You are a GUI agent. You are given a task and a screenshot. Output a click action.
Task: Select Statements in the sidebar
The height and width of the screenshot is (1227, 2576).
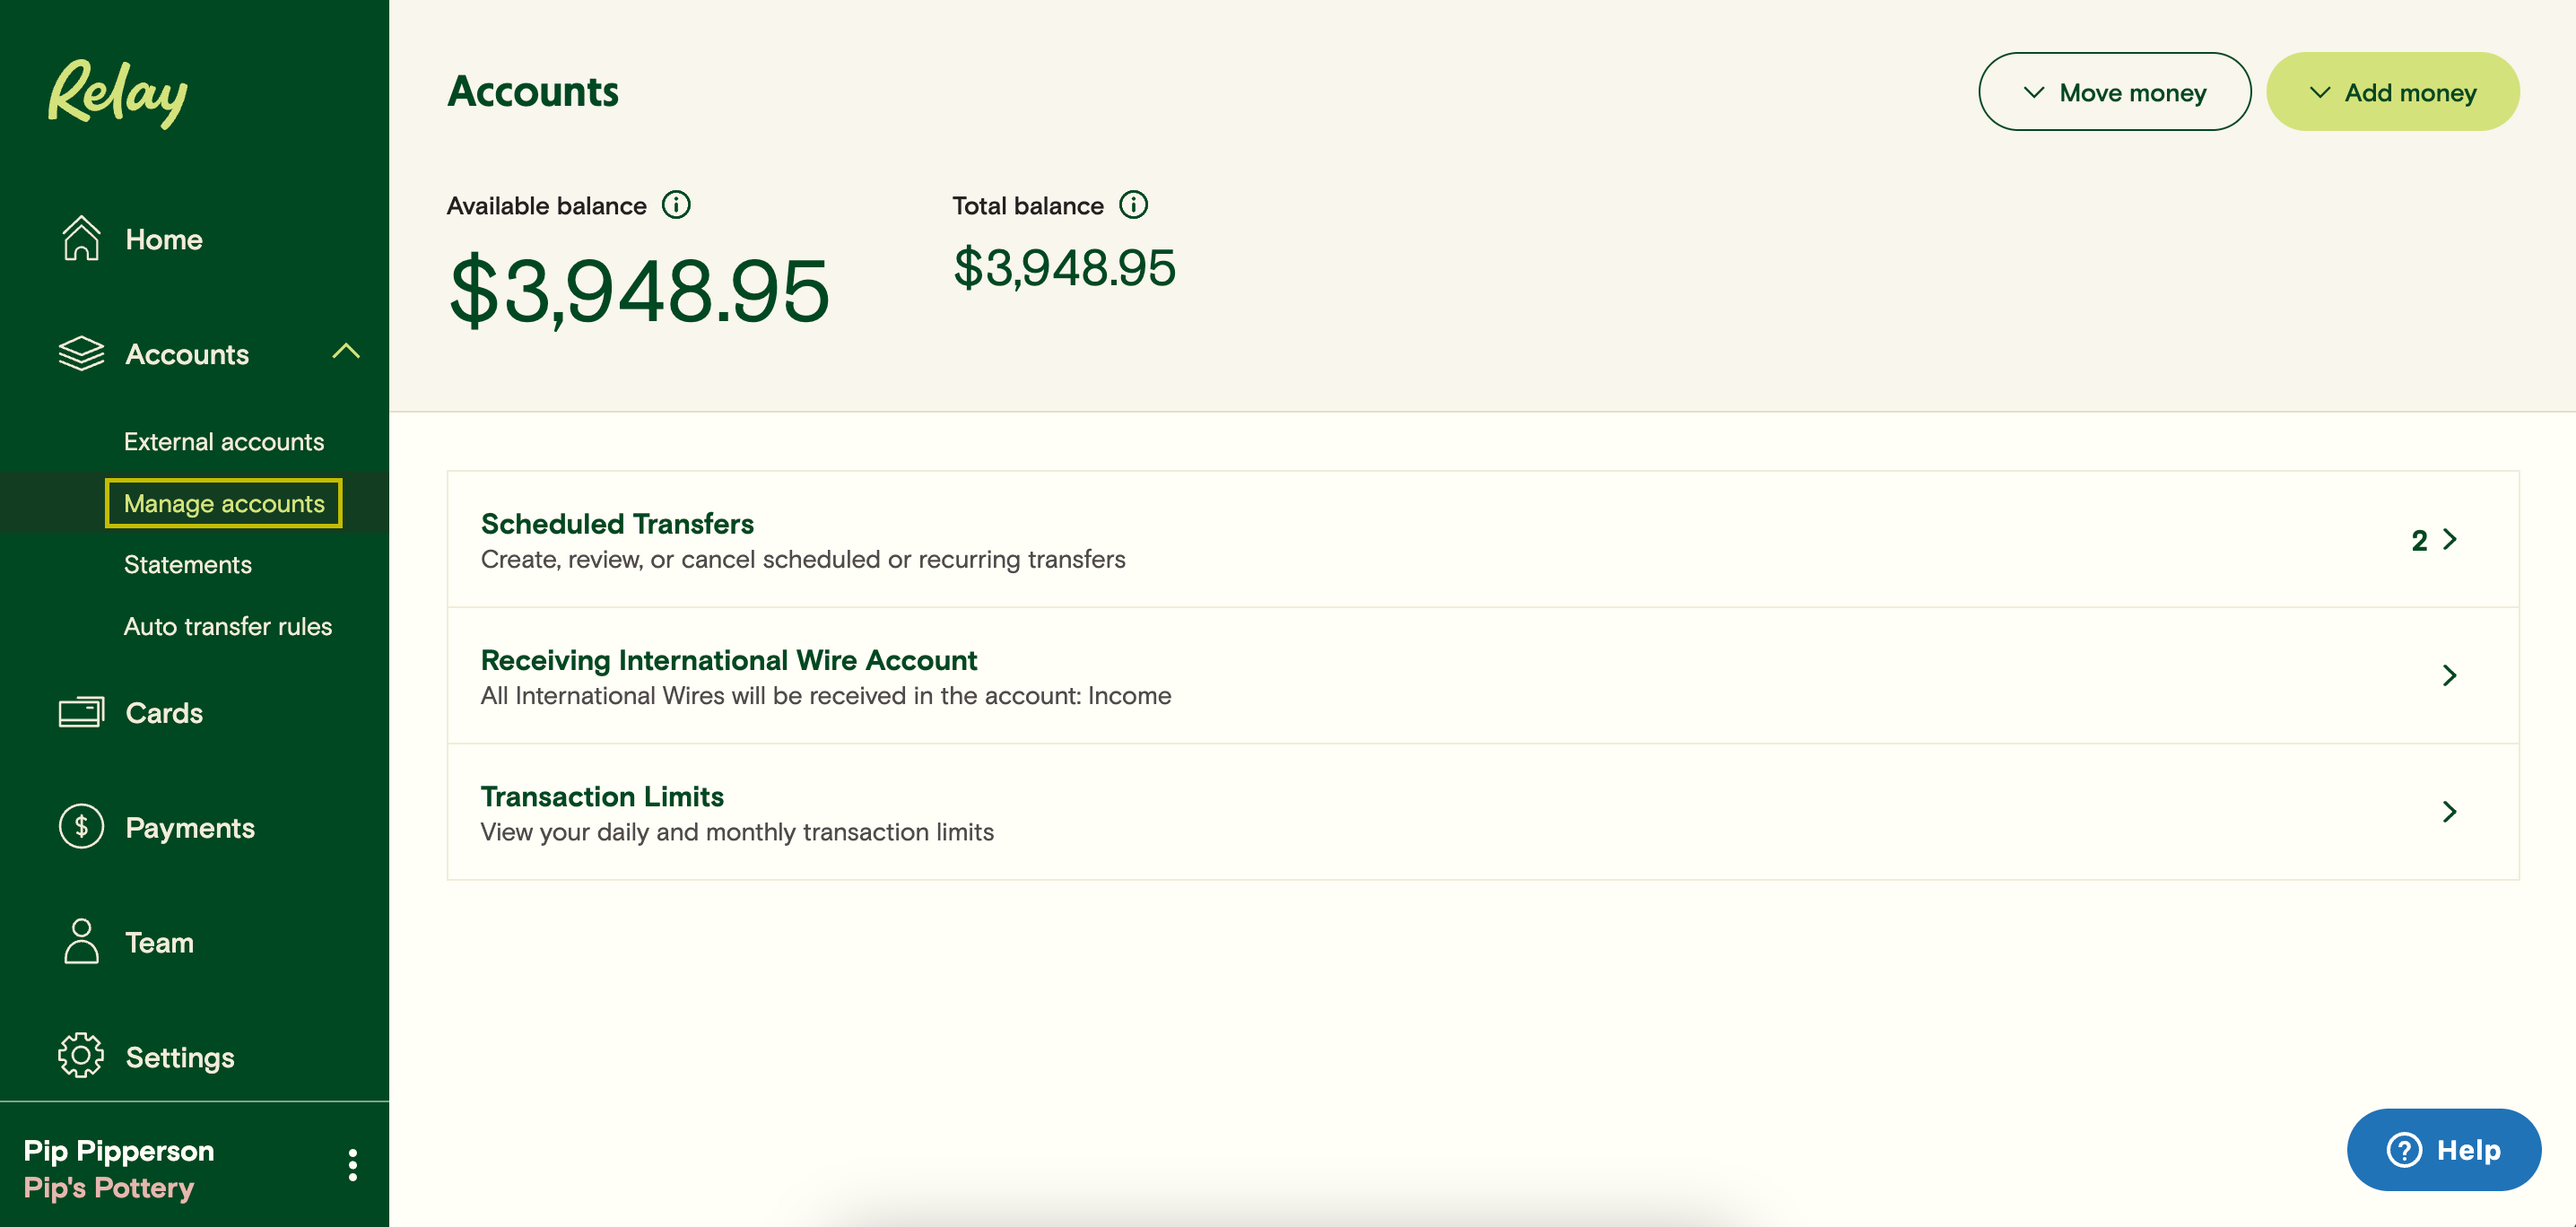click(x=188, y=565)
